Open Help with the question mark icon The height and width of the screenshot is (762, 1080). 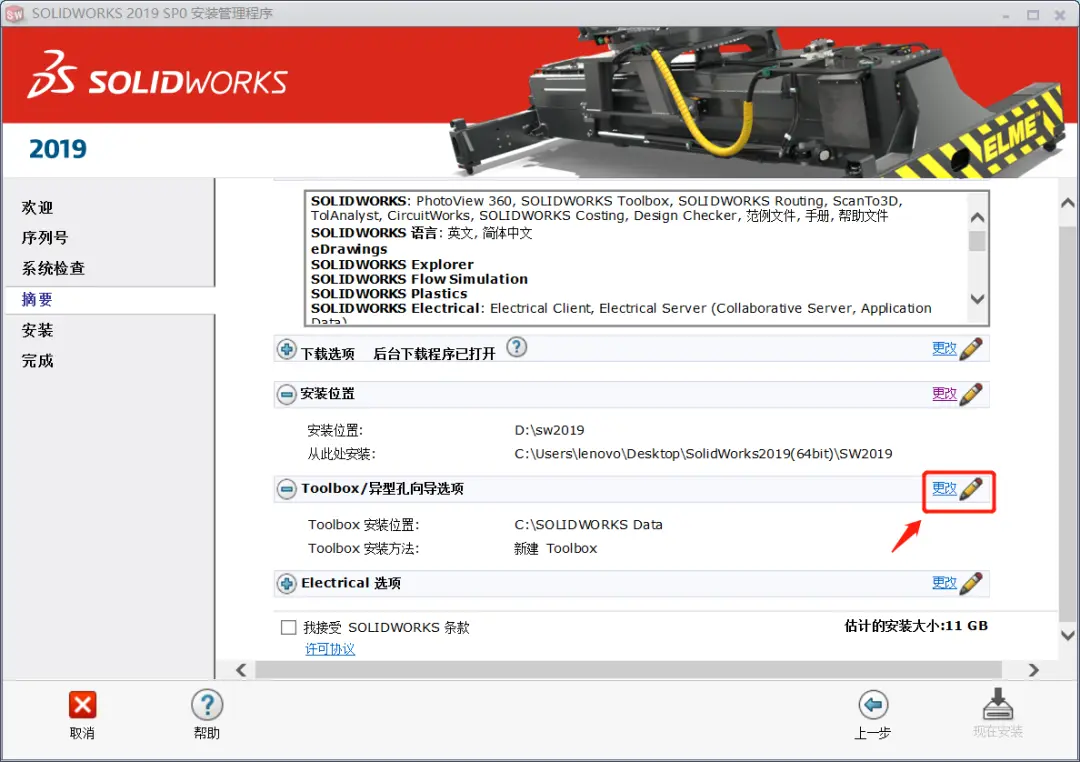point(207,706)
